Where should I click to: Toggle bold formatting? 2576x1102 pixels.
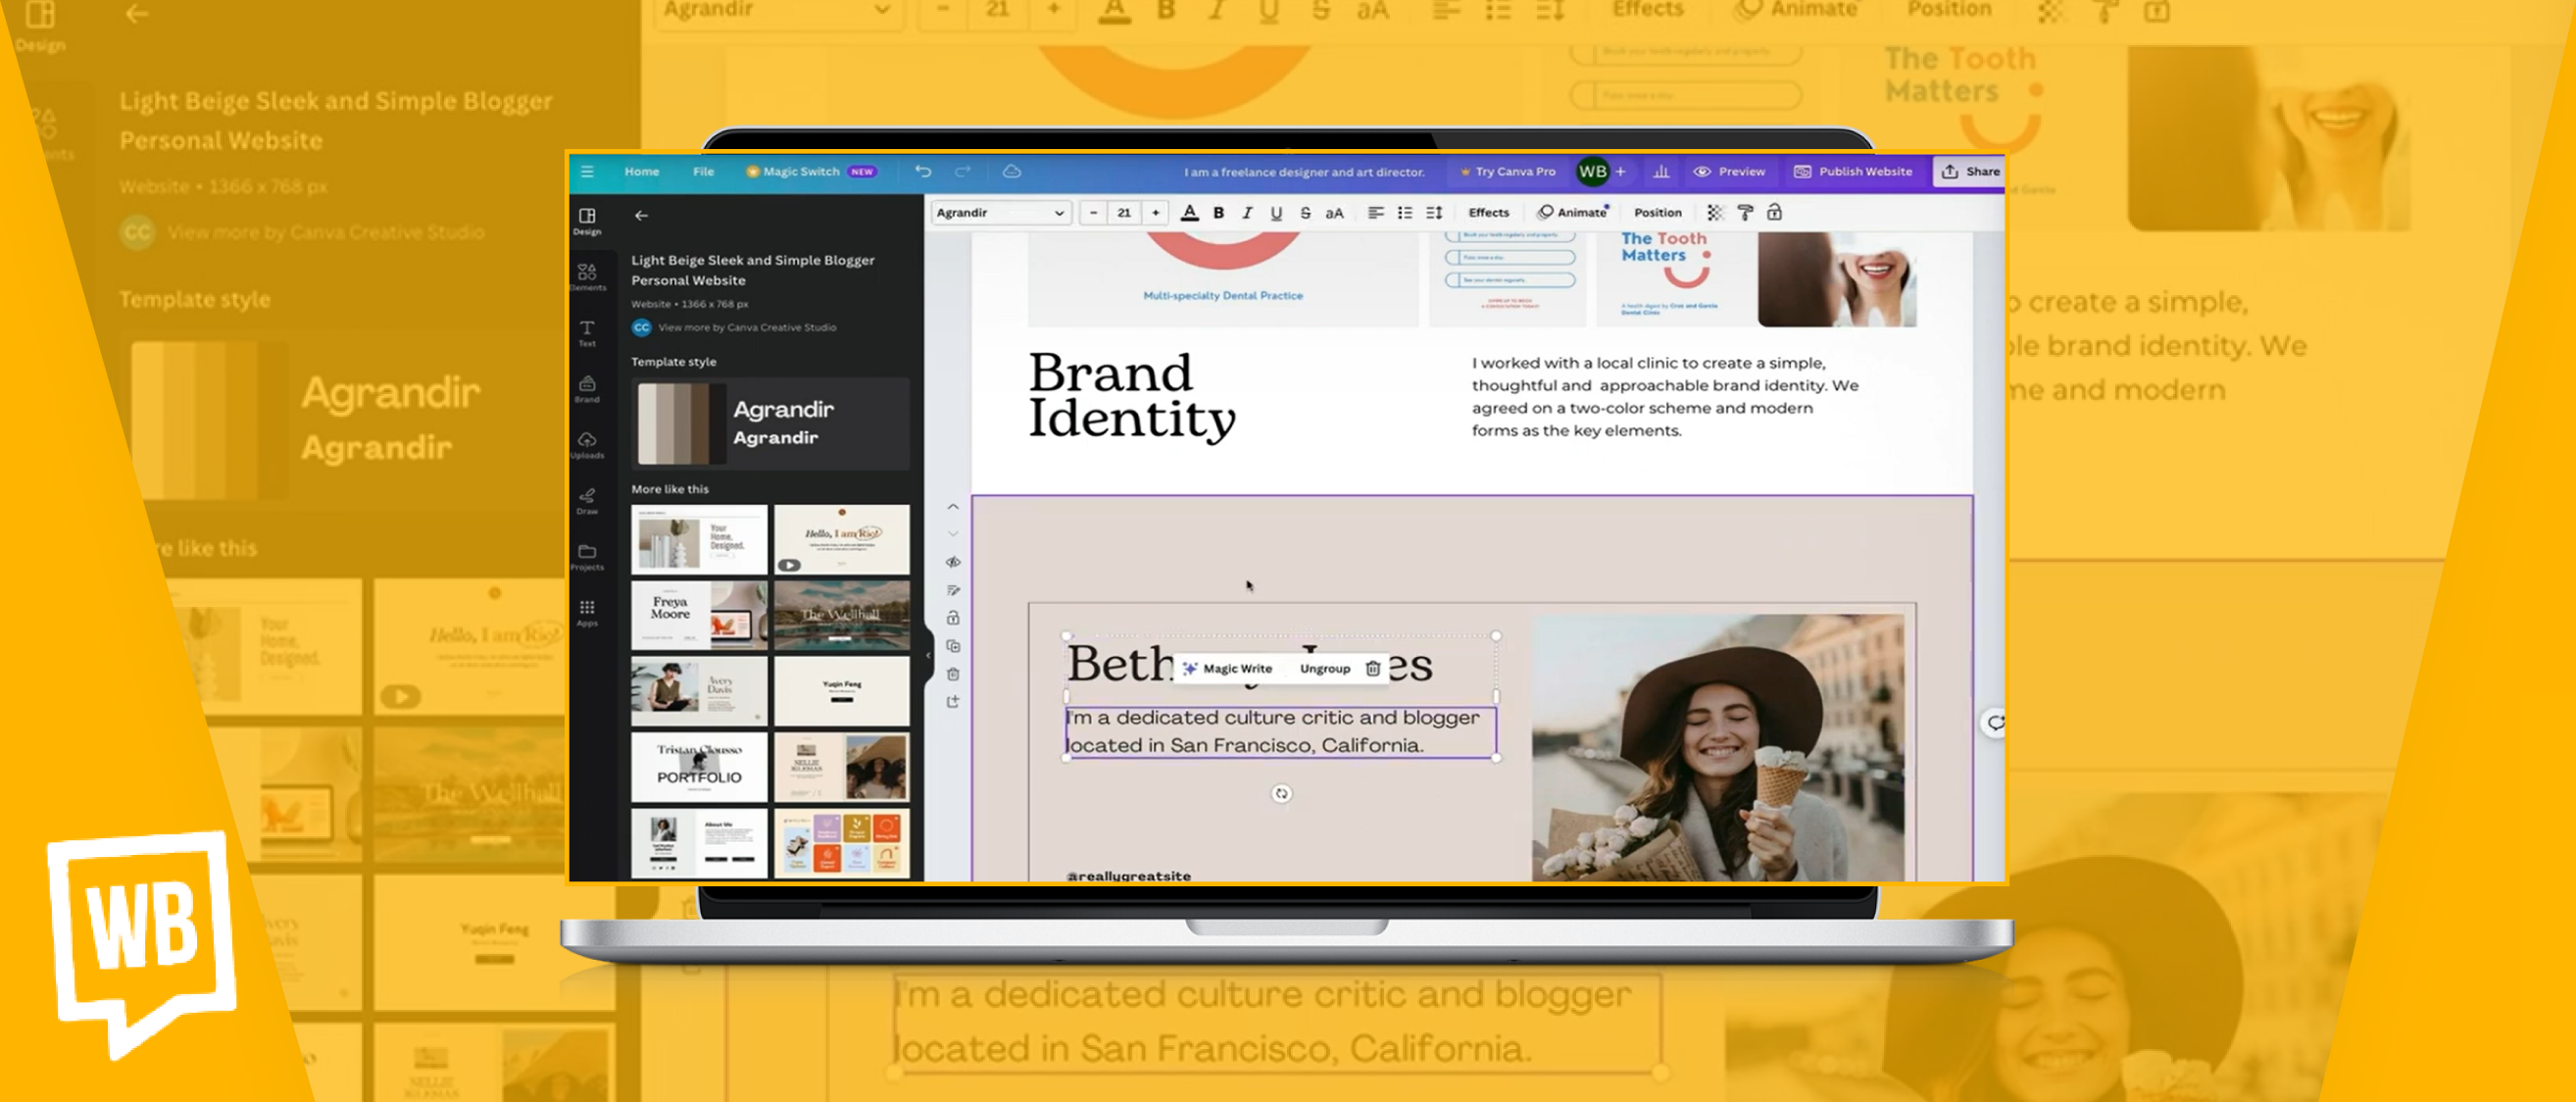1218,212
